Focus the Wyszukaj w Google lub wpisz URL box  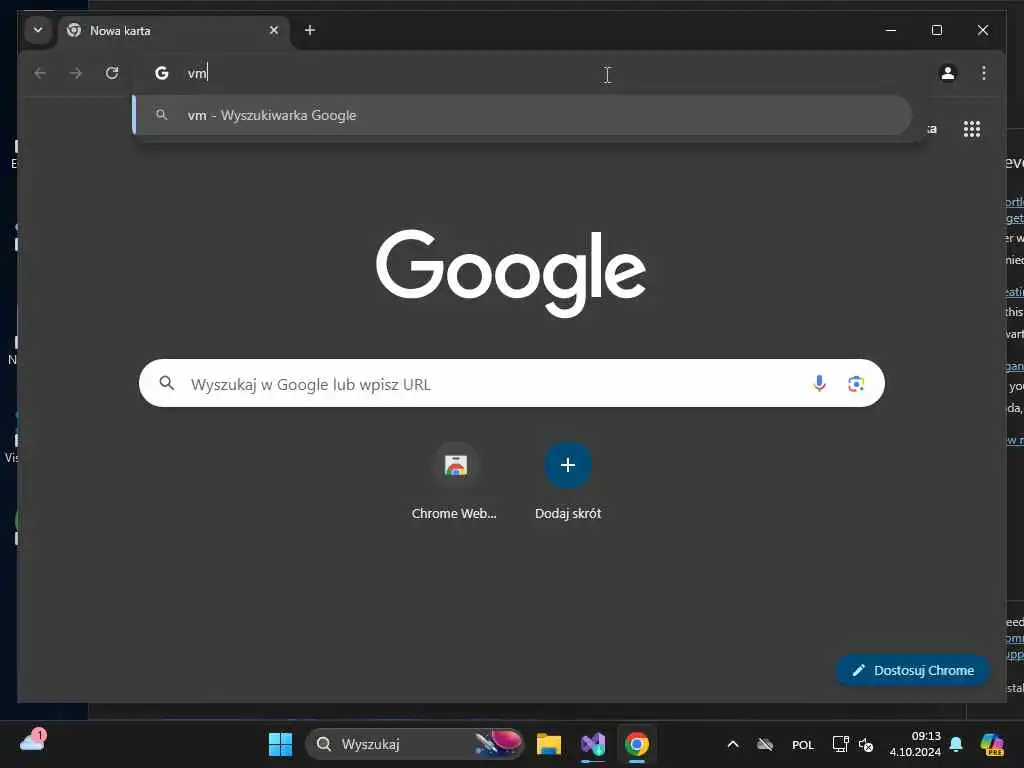511,383
